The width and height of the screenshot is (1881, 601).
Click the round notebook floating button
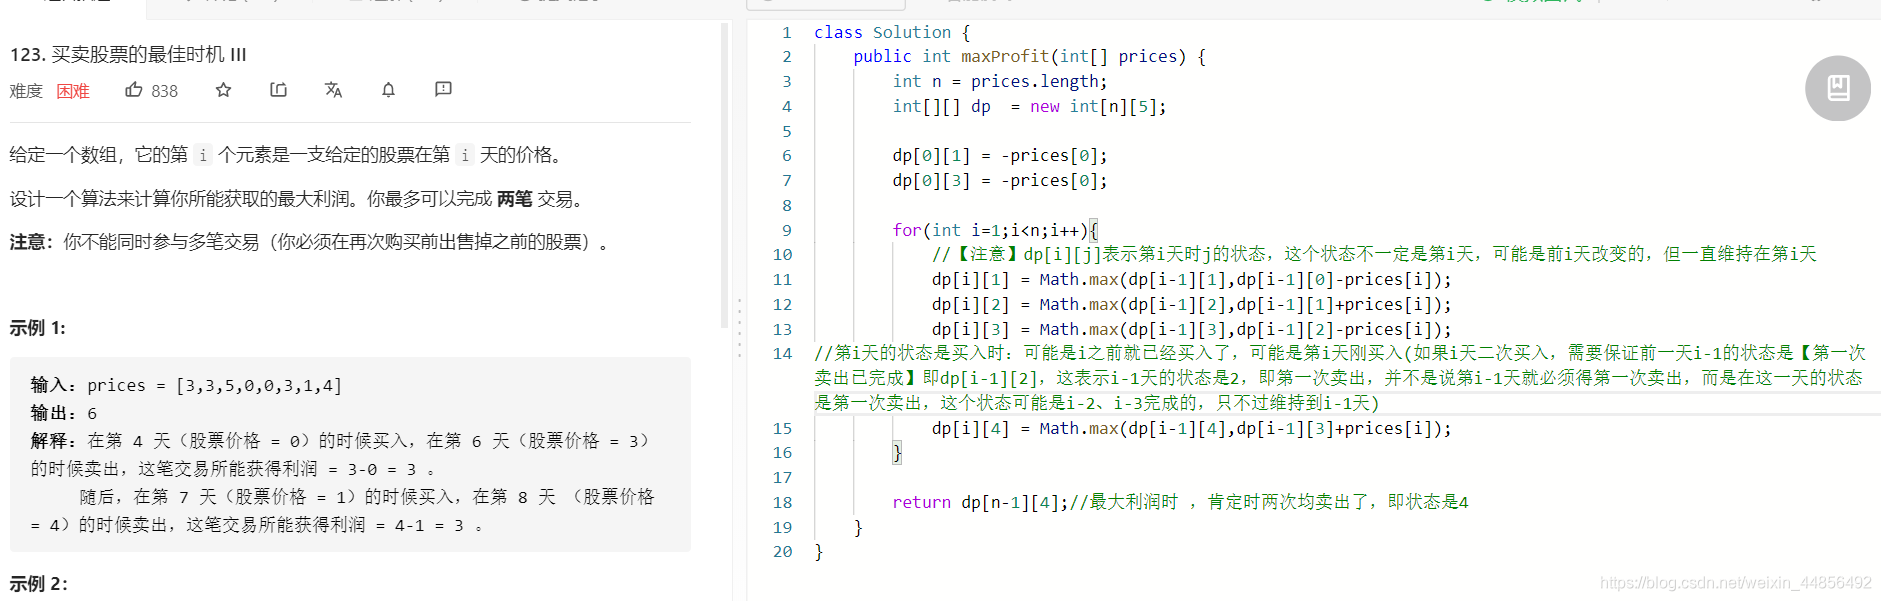pos(1837,88)
